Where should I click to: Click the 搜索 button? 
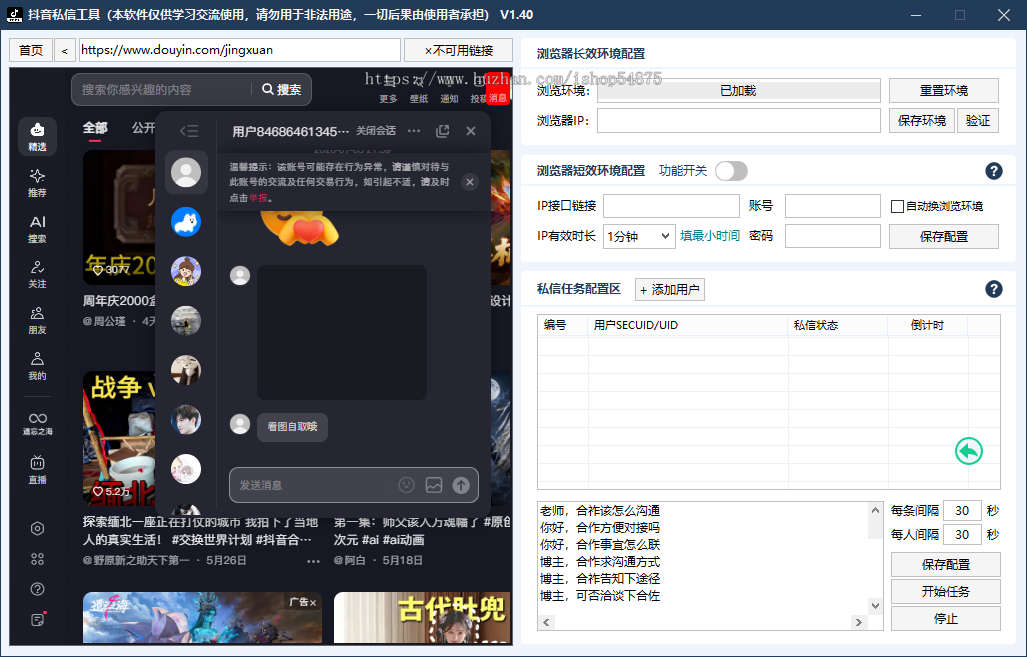282,89
